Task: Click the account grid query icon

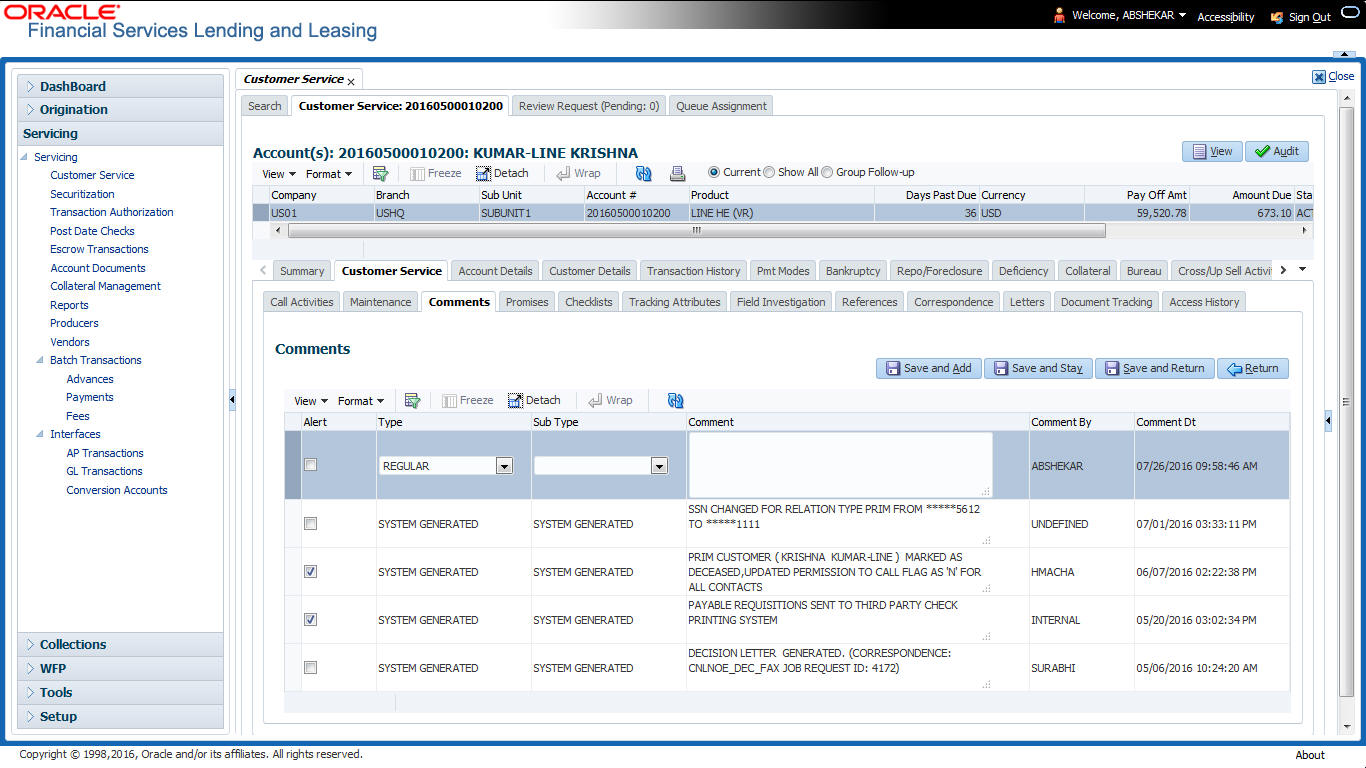Action: [x=380, y=173]
